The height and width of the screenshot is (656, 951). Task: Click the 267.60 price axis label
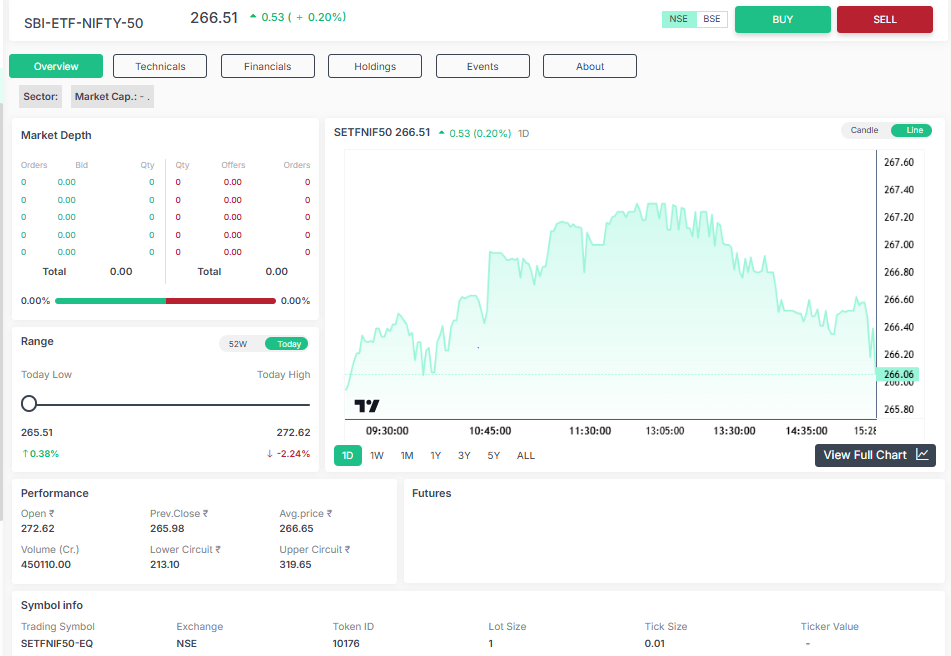pos(899,162)
